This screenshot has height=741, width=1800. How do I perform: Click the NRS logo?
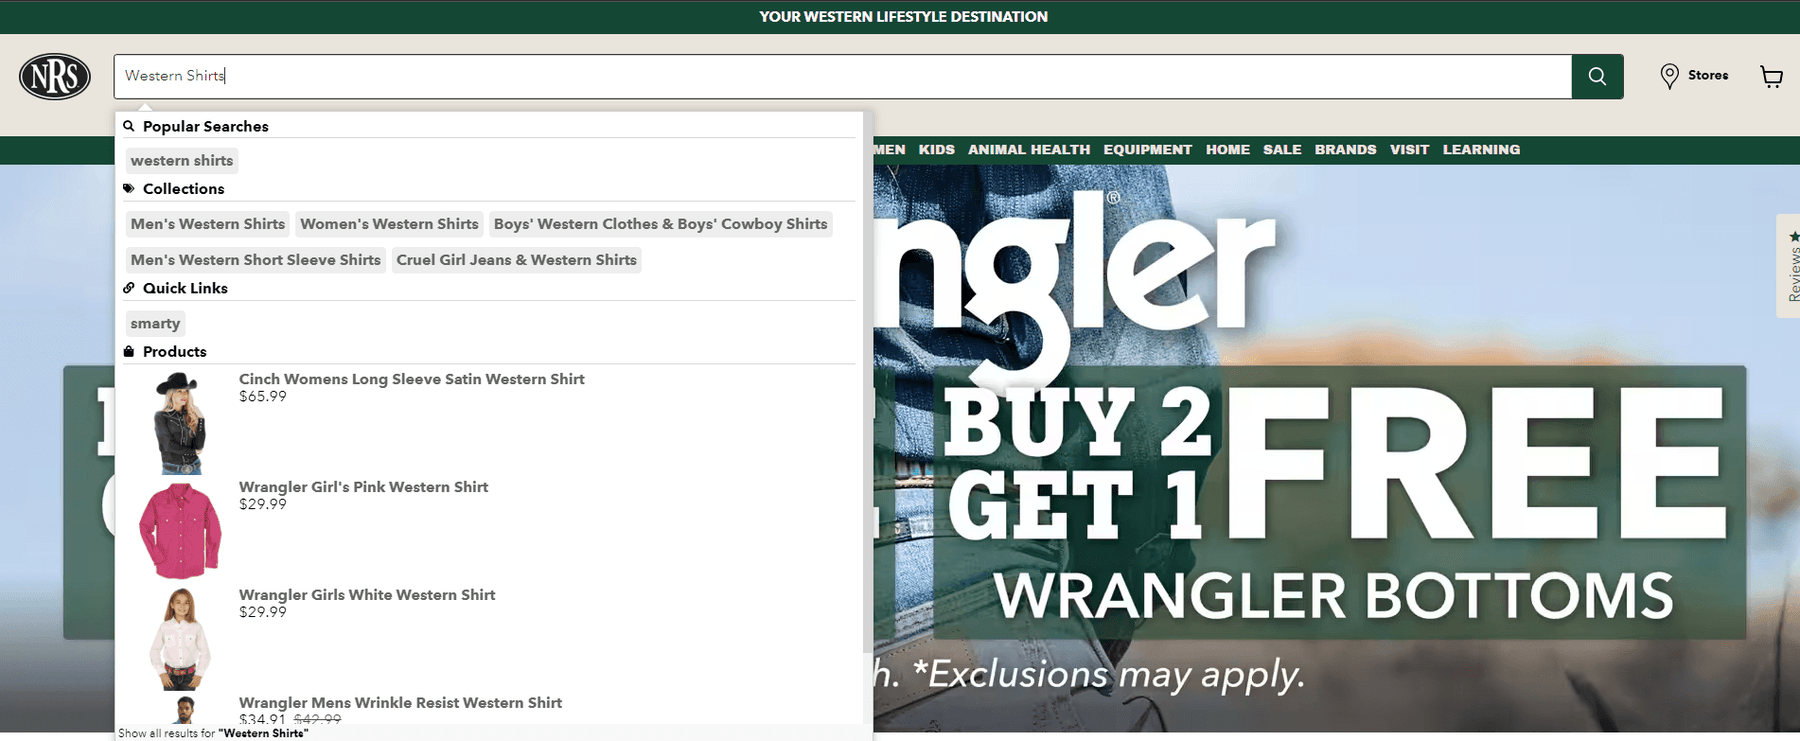pyautogui.click(x=55, y=77)
